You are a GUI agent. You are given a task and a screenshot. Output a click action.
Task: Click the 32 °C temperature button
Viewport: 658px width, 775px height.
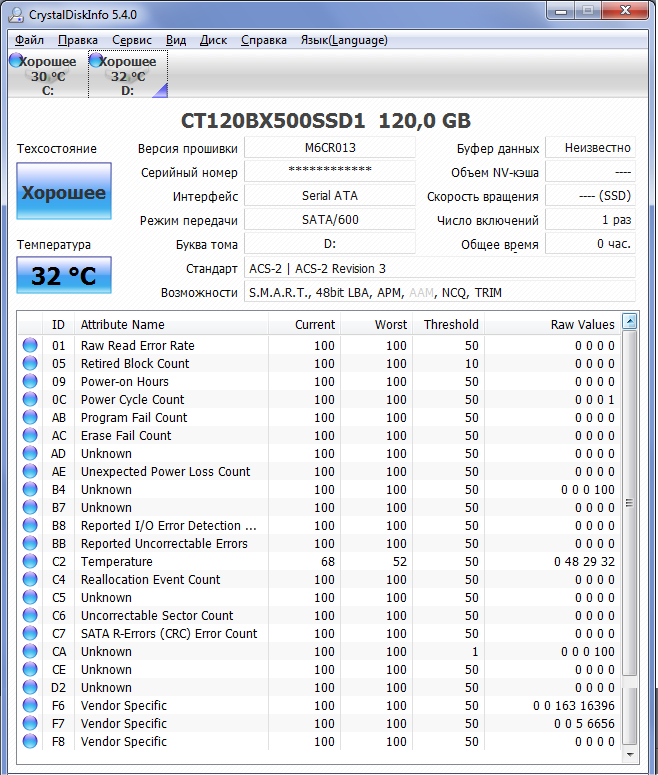(x=64, y=275)
